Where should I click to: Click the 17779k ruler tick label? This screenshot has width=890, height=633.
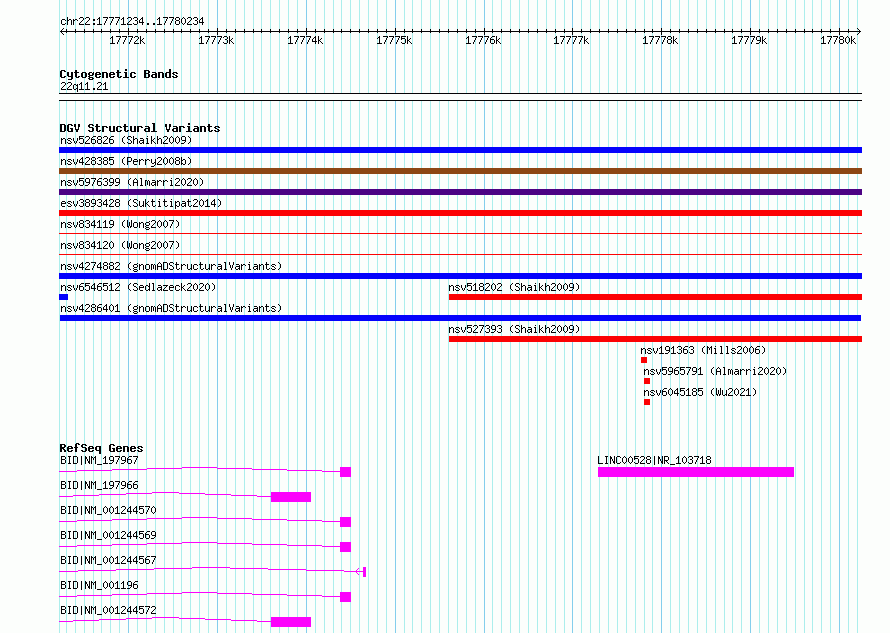749,40
